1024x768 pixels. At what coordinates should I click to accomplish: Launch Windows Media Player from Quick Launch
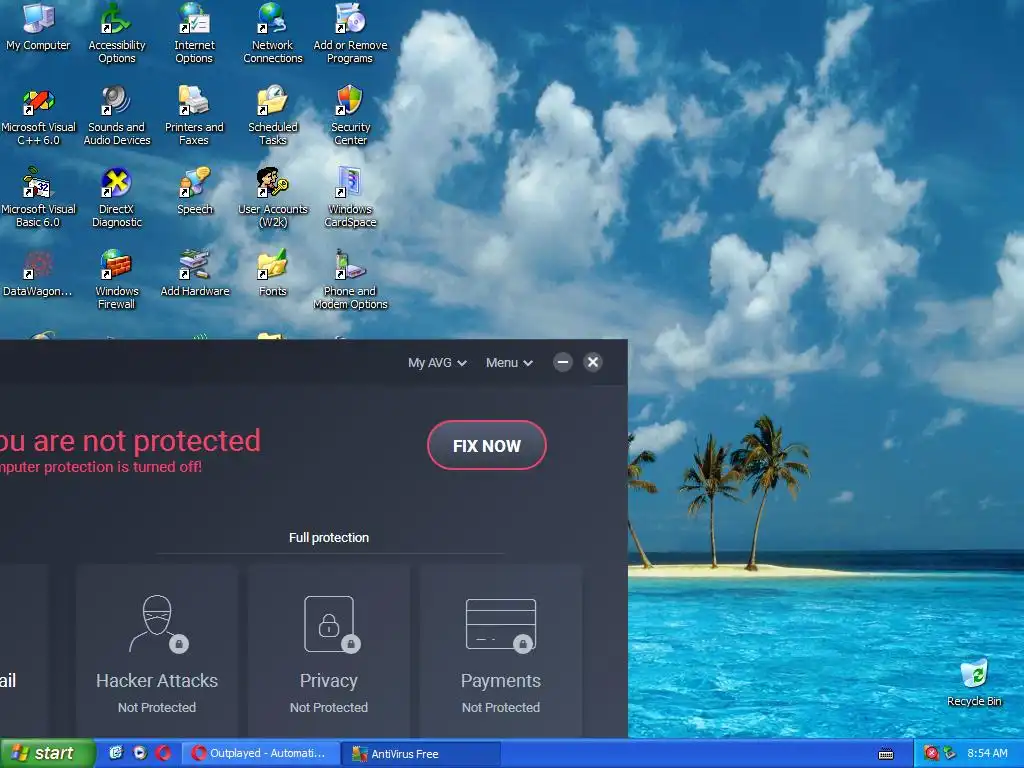[x=140, y=753]
